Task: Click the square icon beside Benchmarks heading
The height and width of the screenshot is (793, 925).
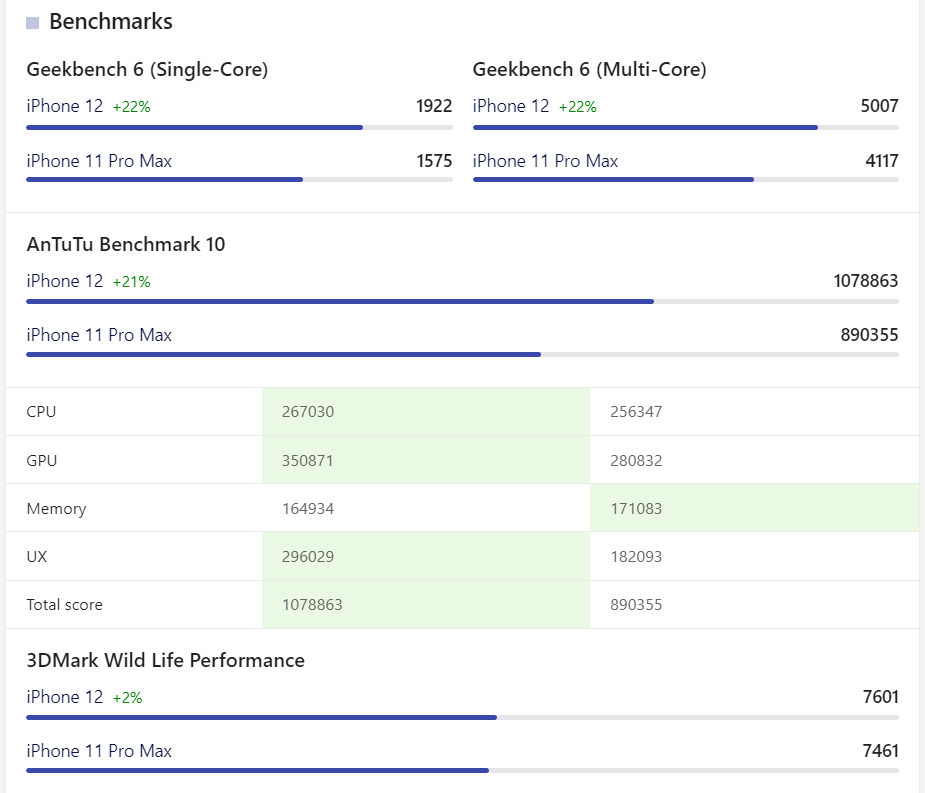Action: click(32, 23)
